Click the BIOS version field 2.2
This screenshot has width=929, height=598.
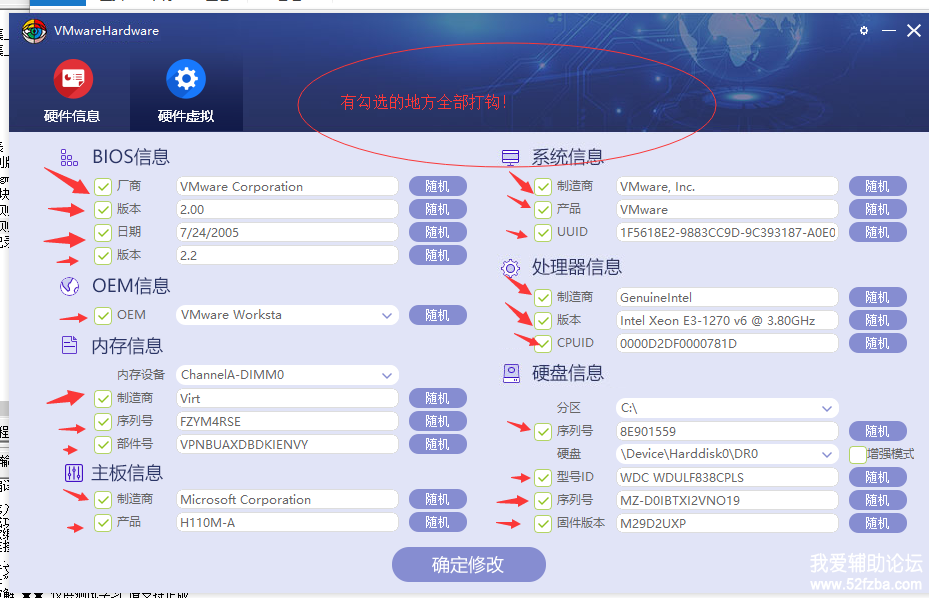point(287,255)
